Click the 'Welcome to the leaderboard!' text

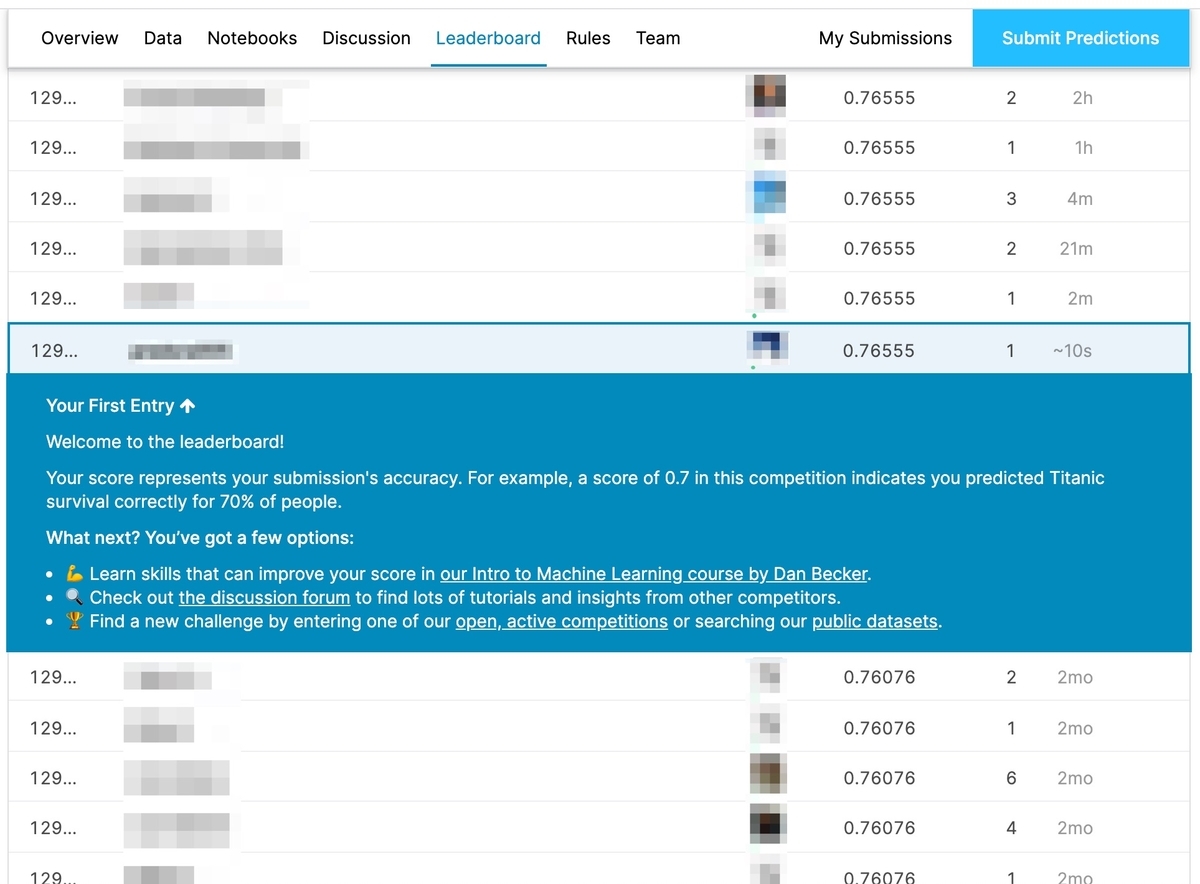tap(165, 442)
